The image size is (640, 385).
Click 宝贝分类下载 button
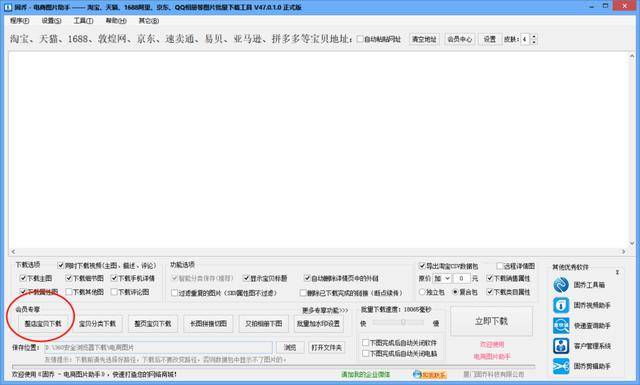[x=98, y=323]
